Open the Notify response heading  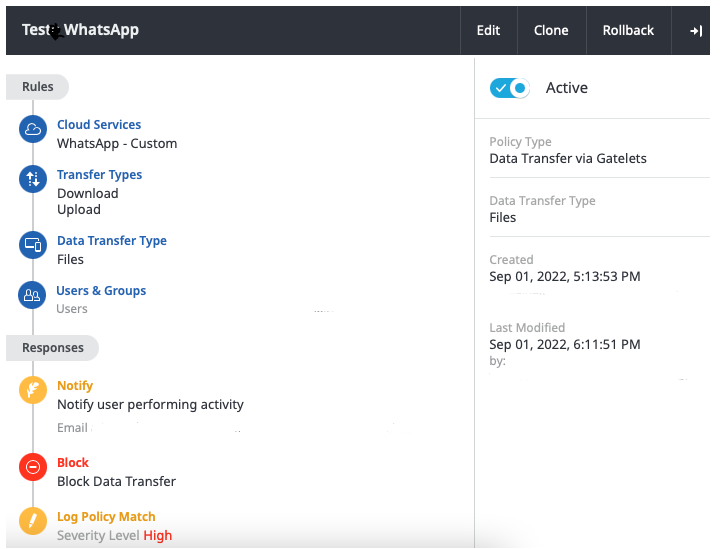point(75,386)
